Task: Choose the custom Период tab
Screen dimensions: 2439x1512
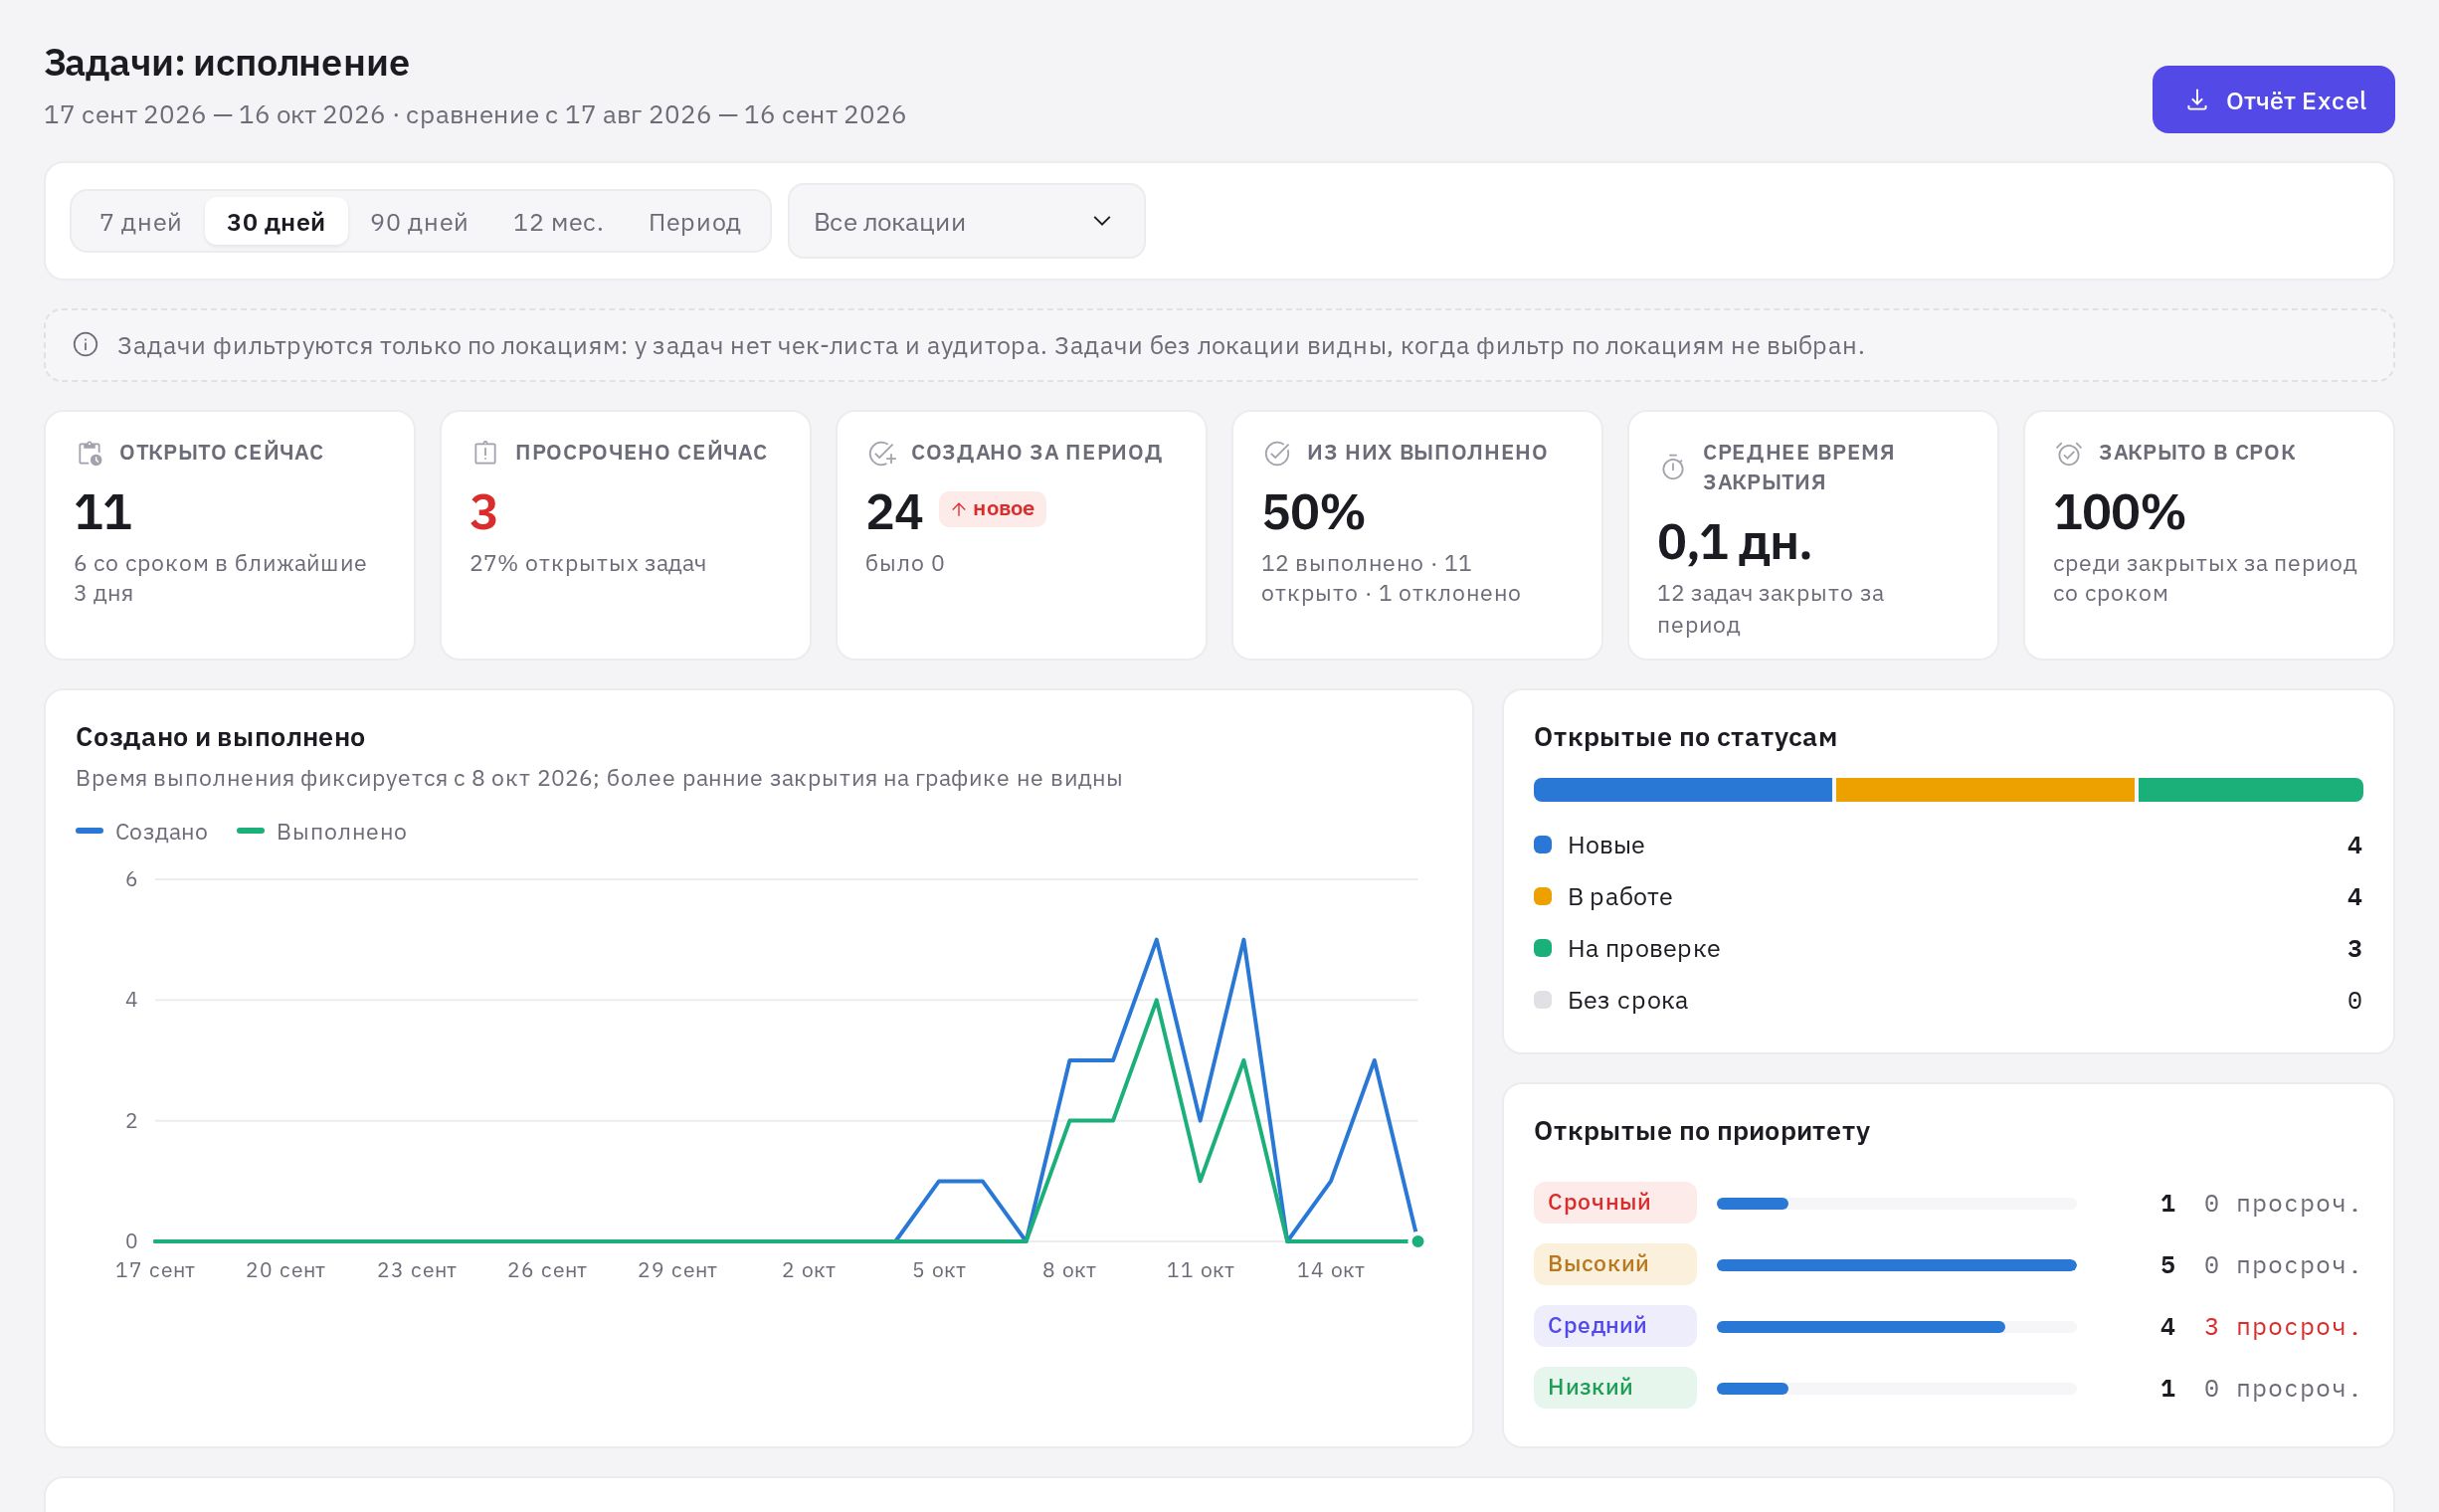Action: [x=695, y=221]
